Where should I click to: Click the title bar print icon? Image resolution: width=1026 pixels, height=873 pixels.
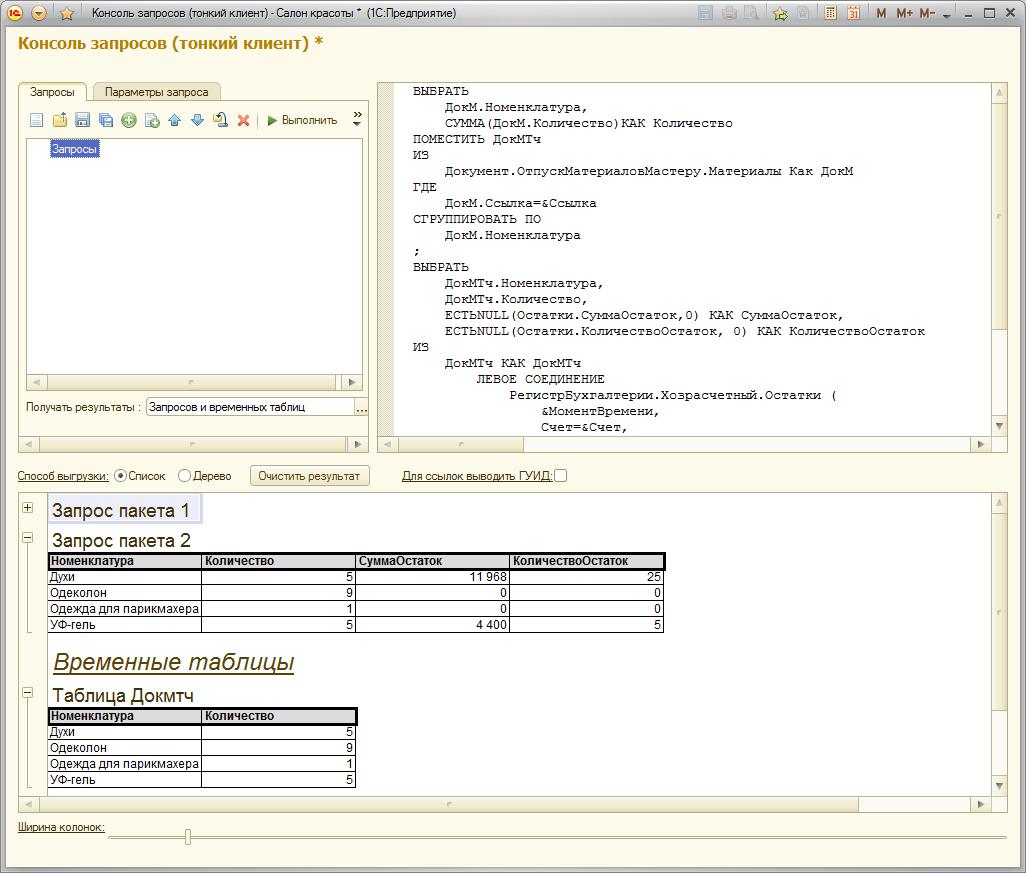click(x=729, y=13)
